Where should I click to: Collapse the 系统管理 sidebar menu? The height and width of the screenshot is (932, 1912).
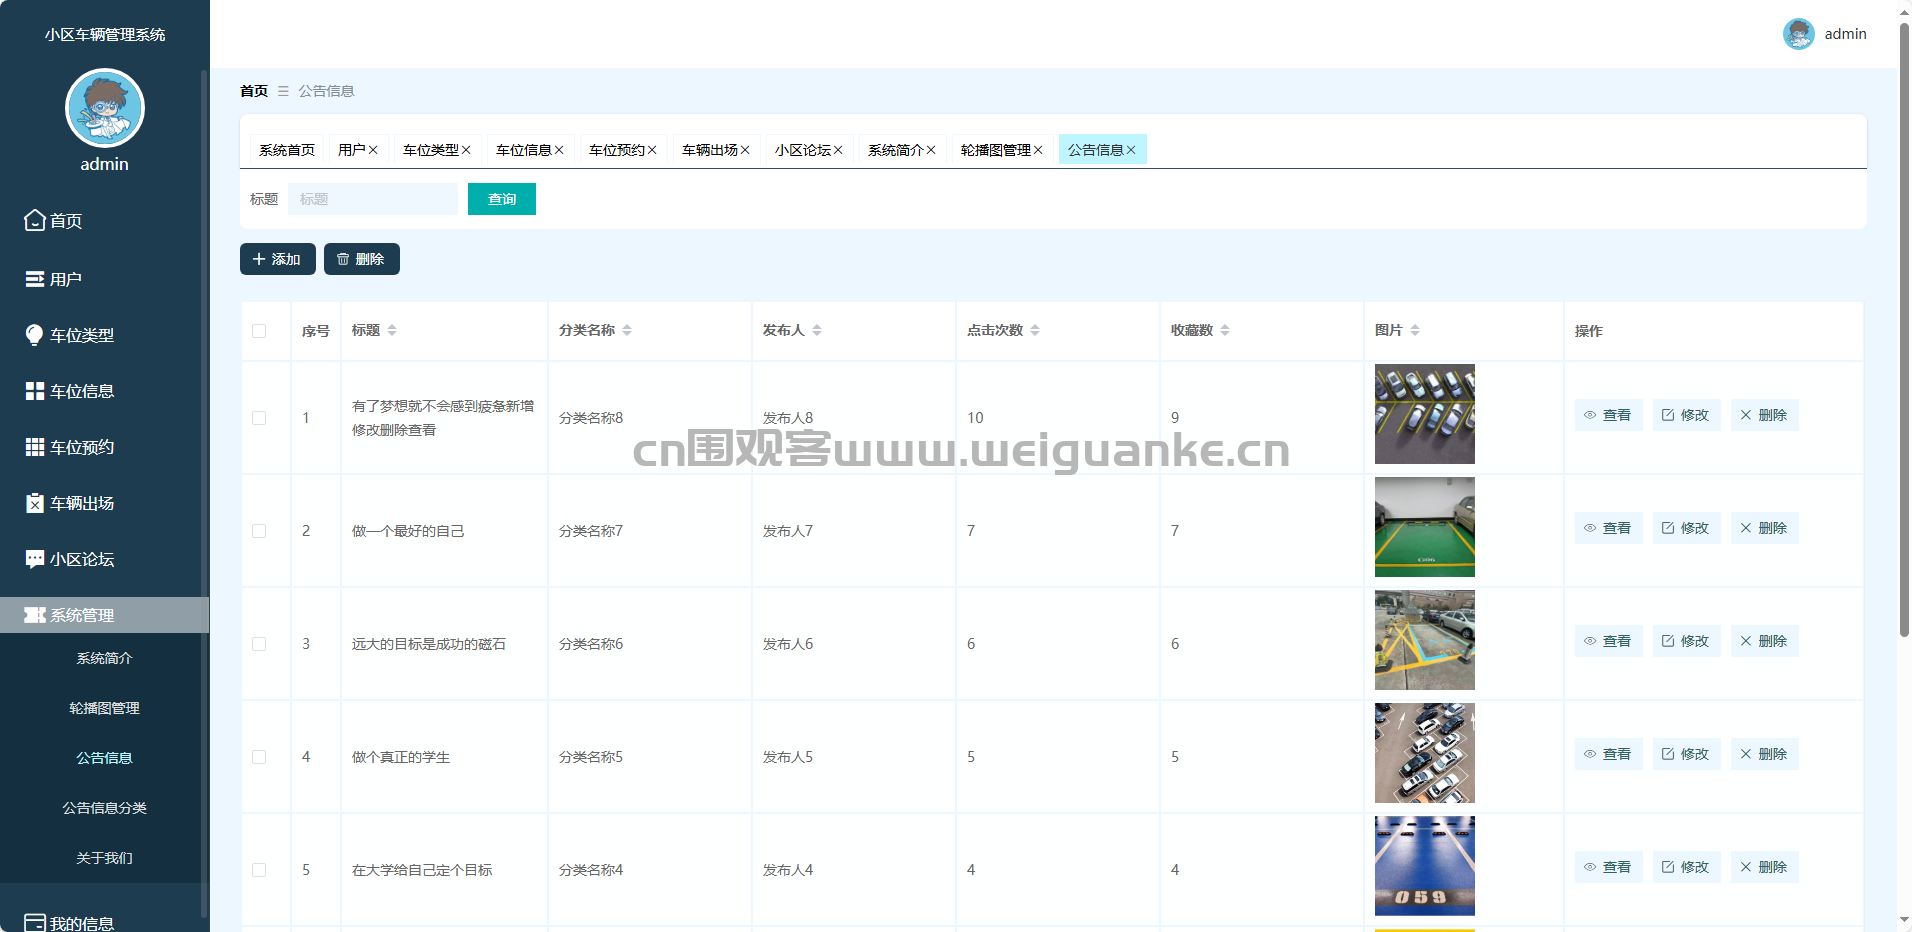click(x=104, y=615)
